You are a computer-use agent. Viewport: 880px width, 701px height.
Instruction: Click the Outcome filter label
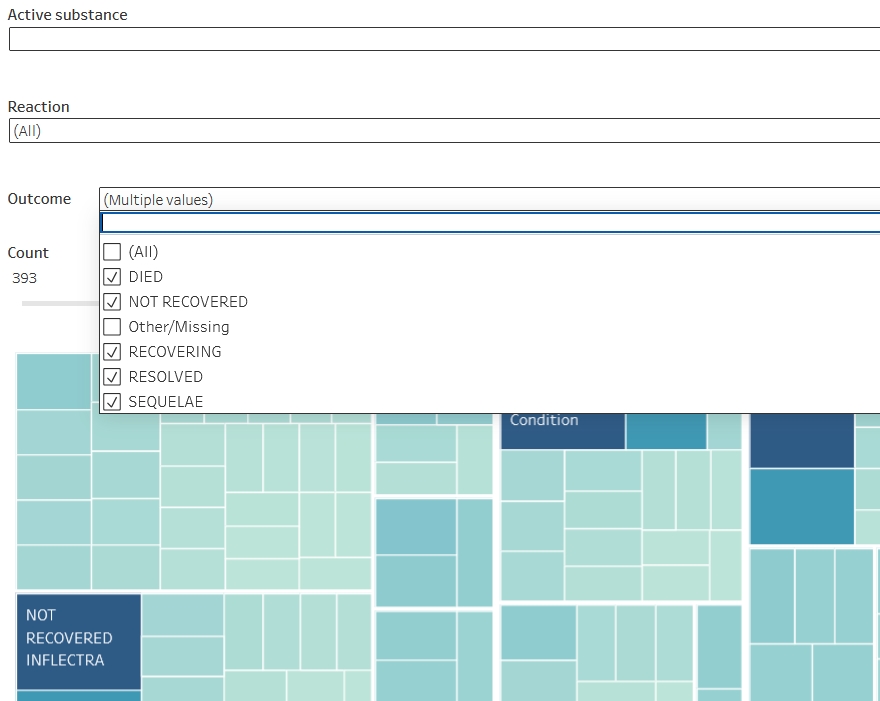40,198
